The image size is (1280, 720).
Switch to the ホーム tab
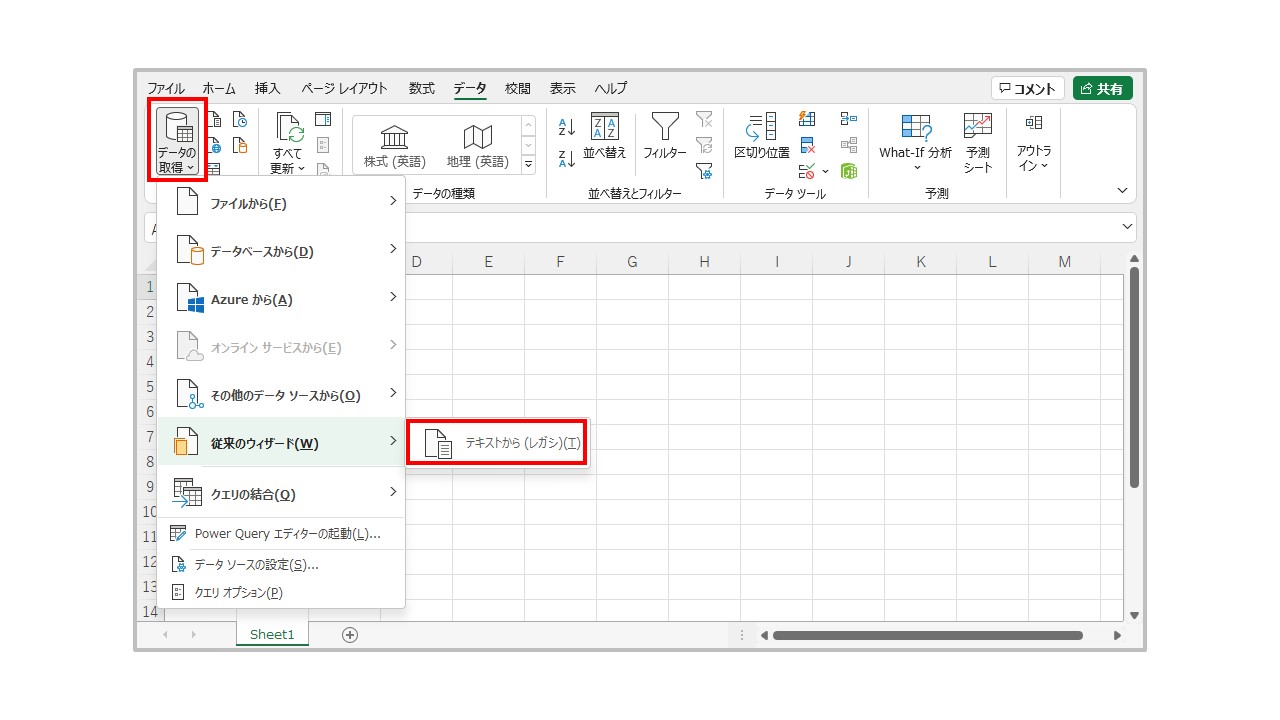(219, 88)
